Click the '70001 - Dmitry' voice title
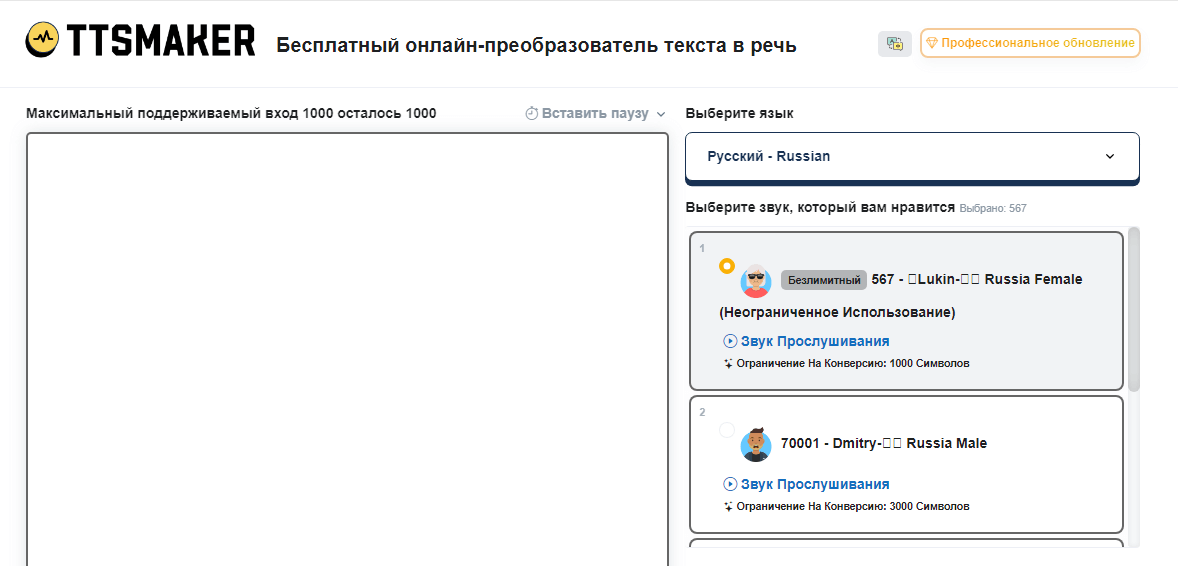The image size is (1178, 566). click(x=884, y=443)
